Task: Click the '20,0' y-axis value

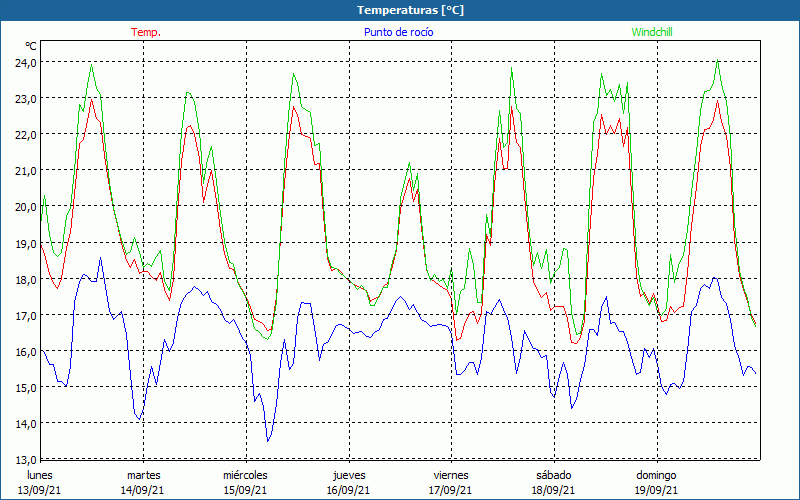Action: (x=26, y=207)
